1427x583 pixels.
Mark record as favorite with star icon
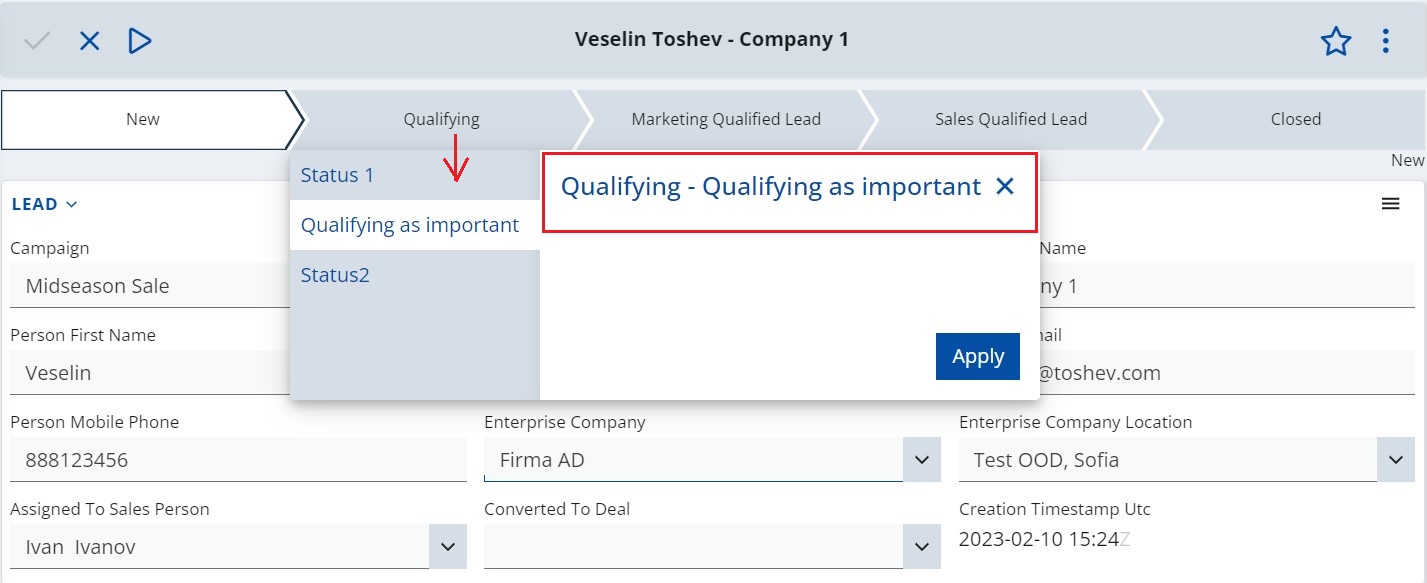pyautogui.click(x=1336, y=41)
